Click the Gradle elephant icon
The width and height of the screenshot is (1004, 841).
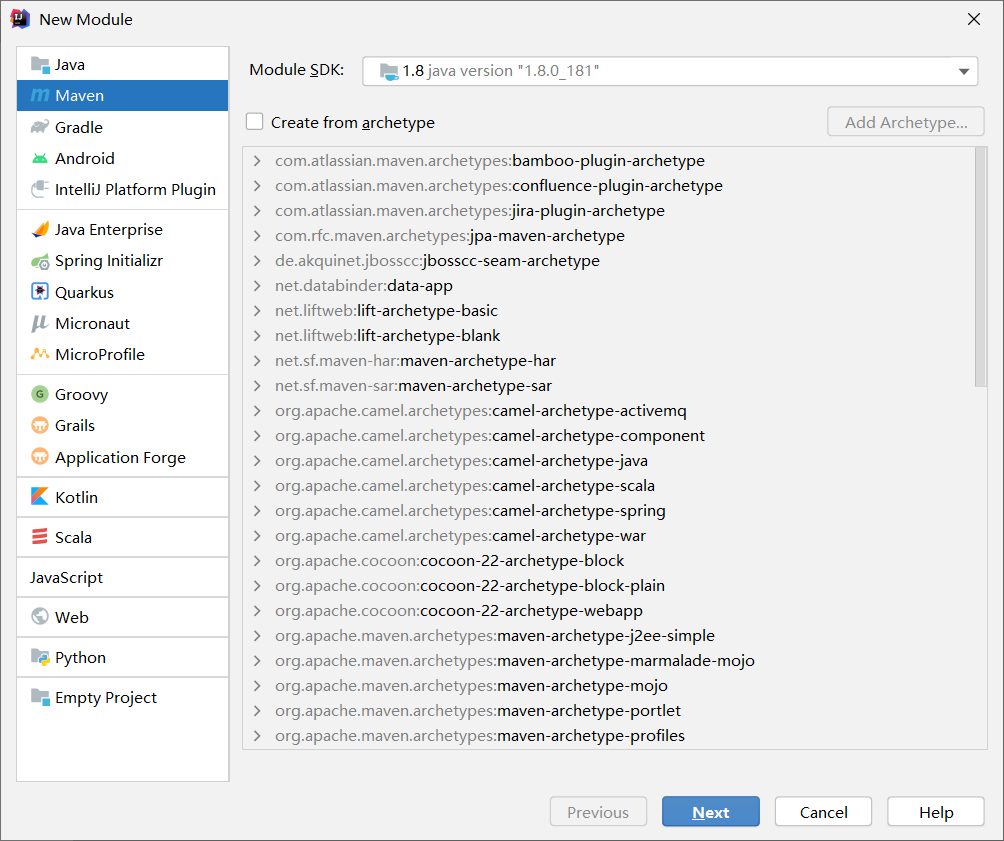[40, 127]
